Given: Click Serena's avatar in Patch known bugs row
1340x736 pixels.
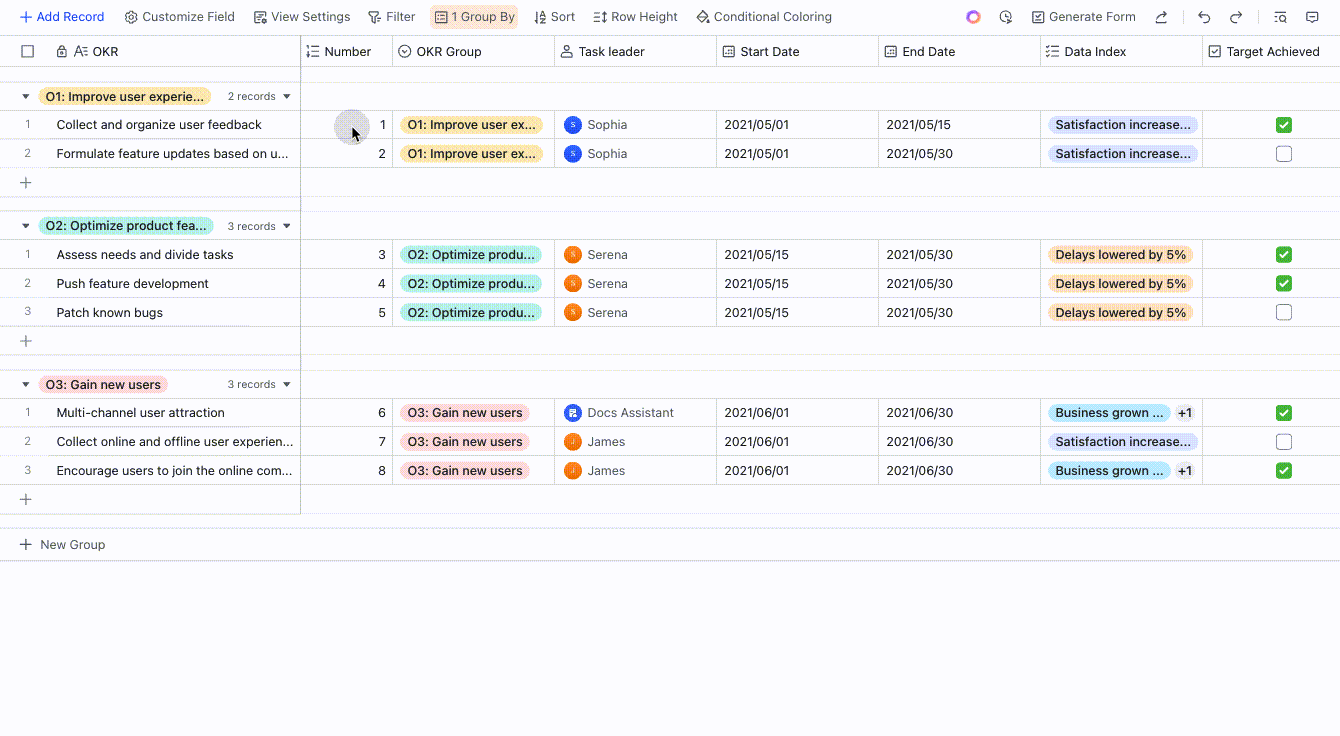Looking at the screenshot, I should tap(573, 313).
